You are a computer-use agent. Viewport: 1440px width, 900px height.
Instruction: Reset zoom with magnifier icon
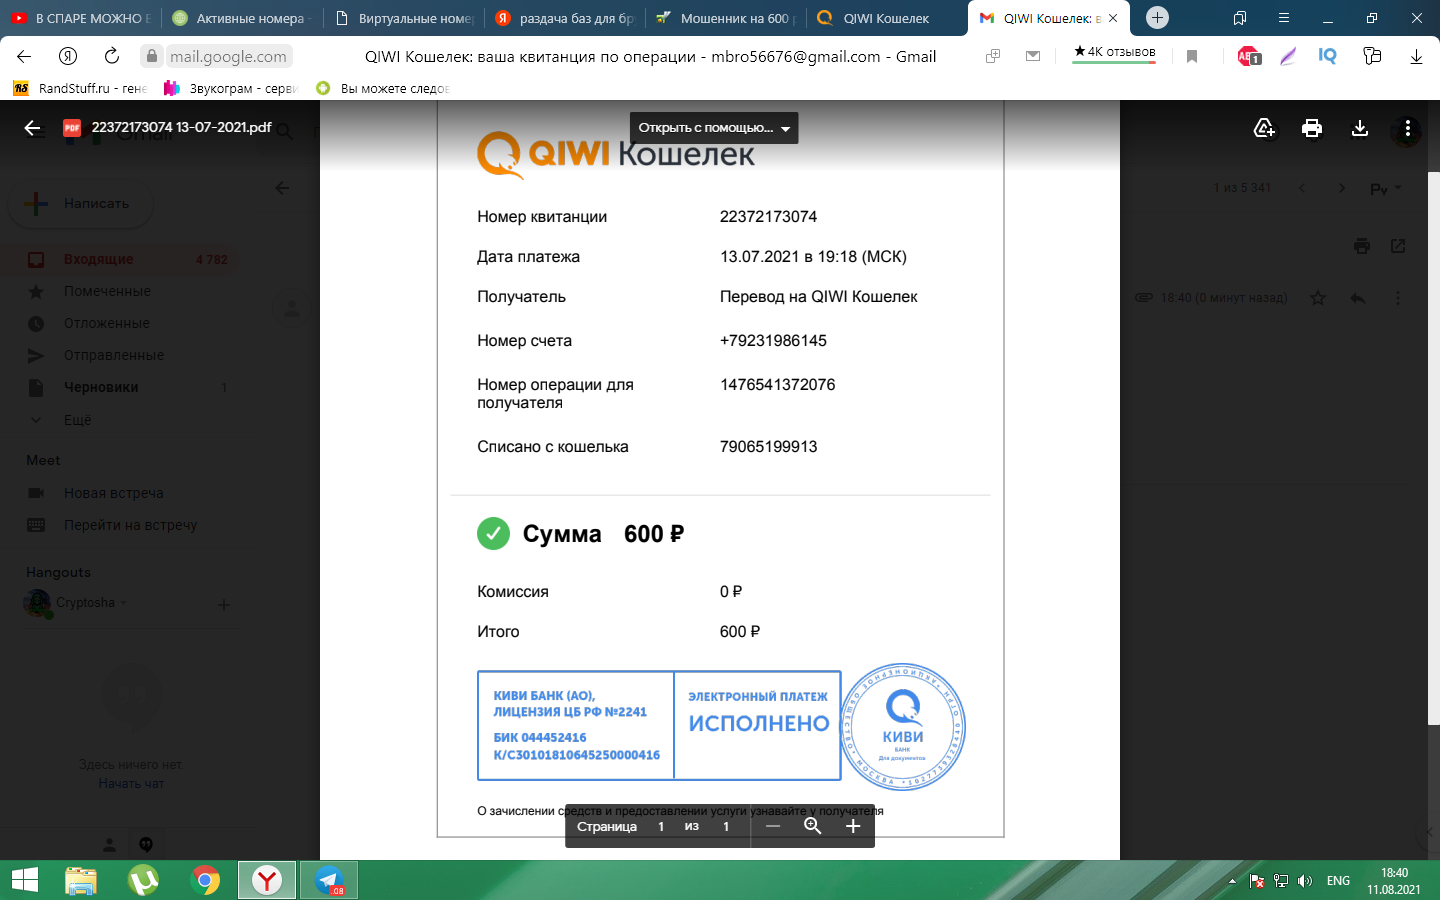tap(813, 826)
